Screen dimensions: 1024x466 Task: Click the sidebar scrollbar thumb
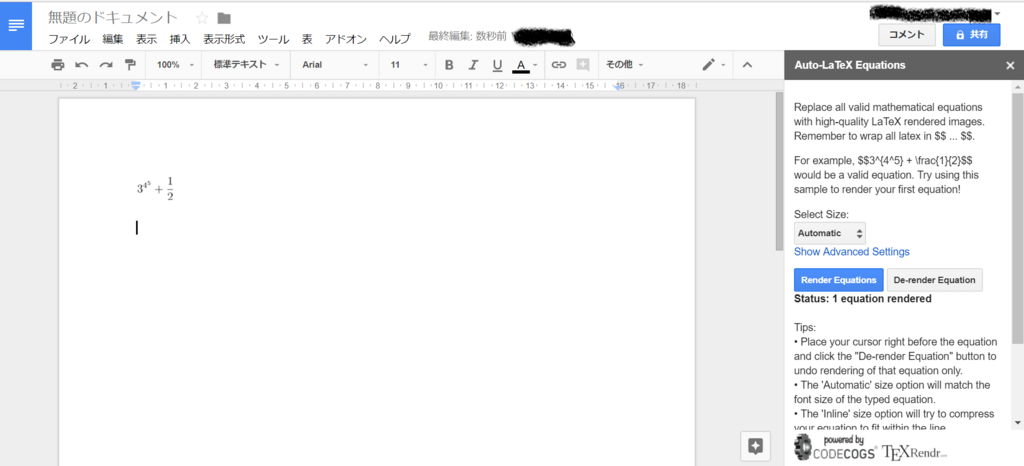coord(1017,219)
